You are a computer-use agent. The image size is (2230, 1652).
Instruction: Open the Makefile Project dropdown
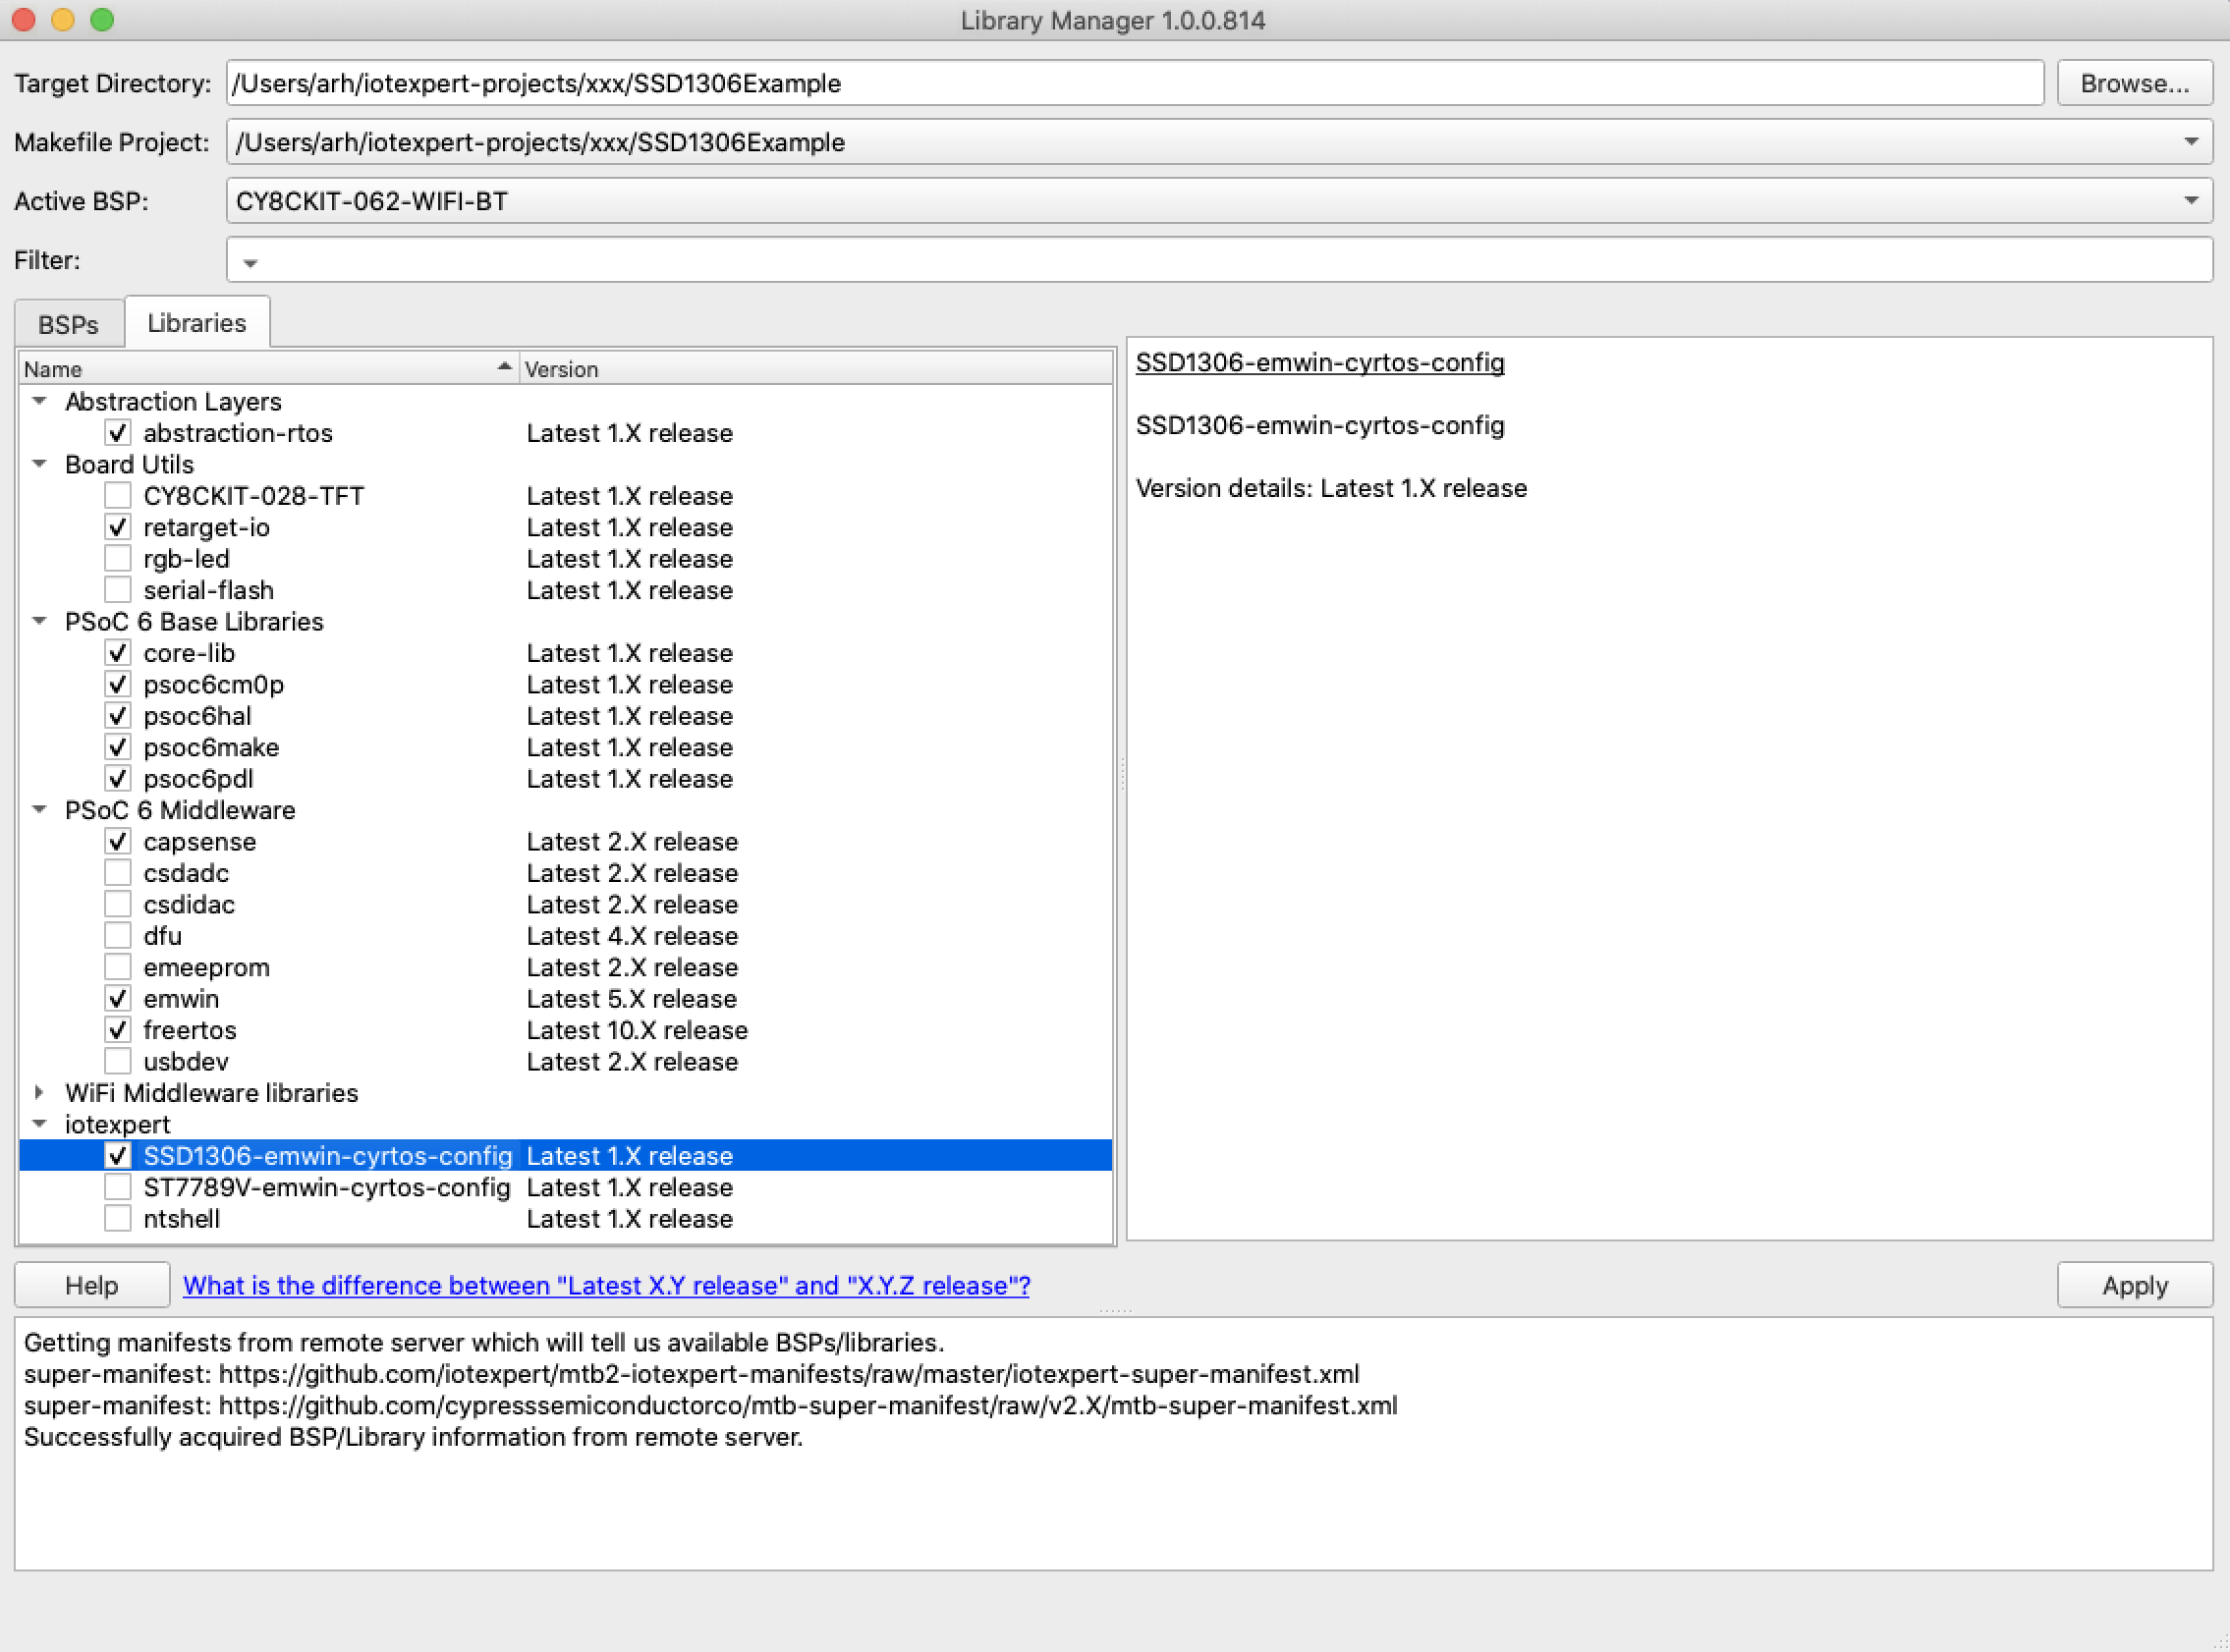tap(2190, 142)
